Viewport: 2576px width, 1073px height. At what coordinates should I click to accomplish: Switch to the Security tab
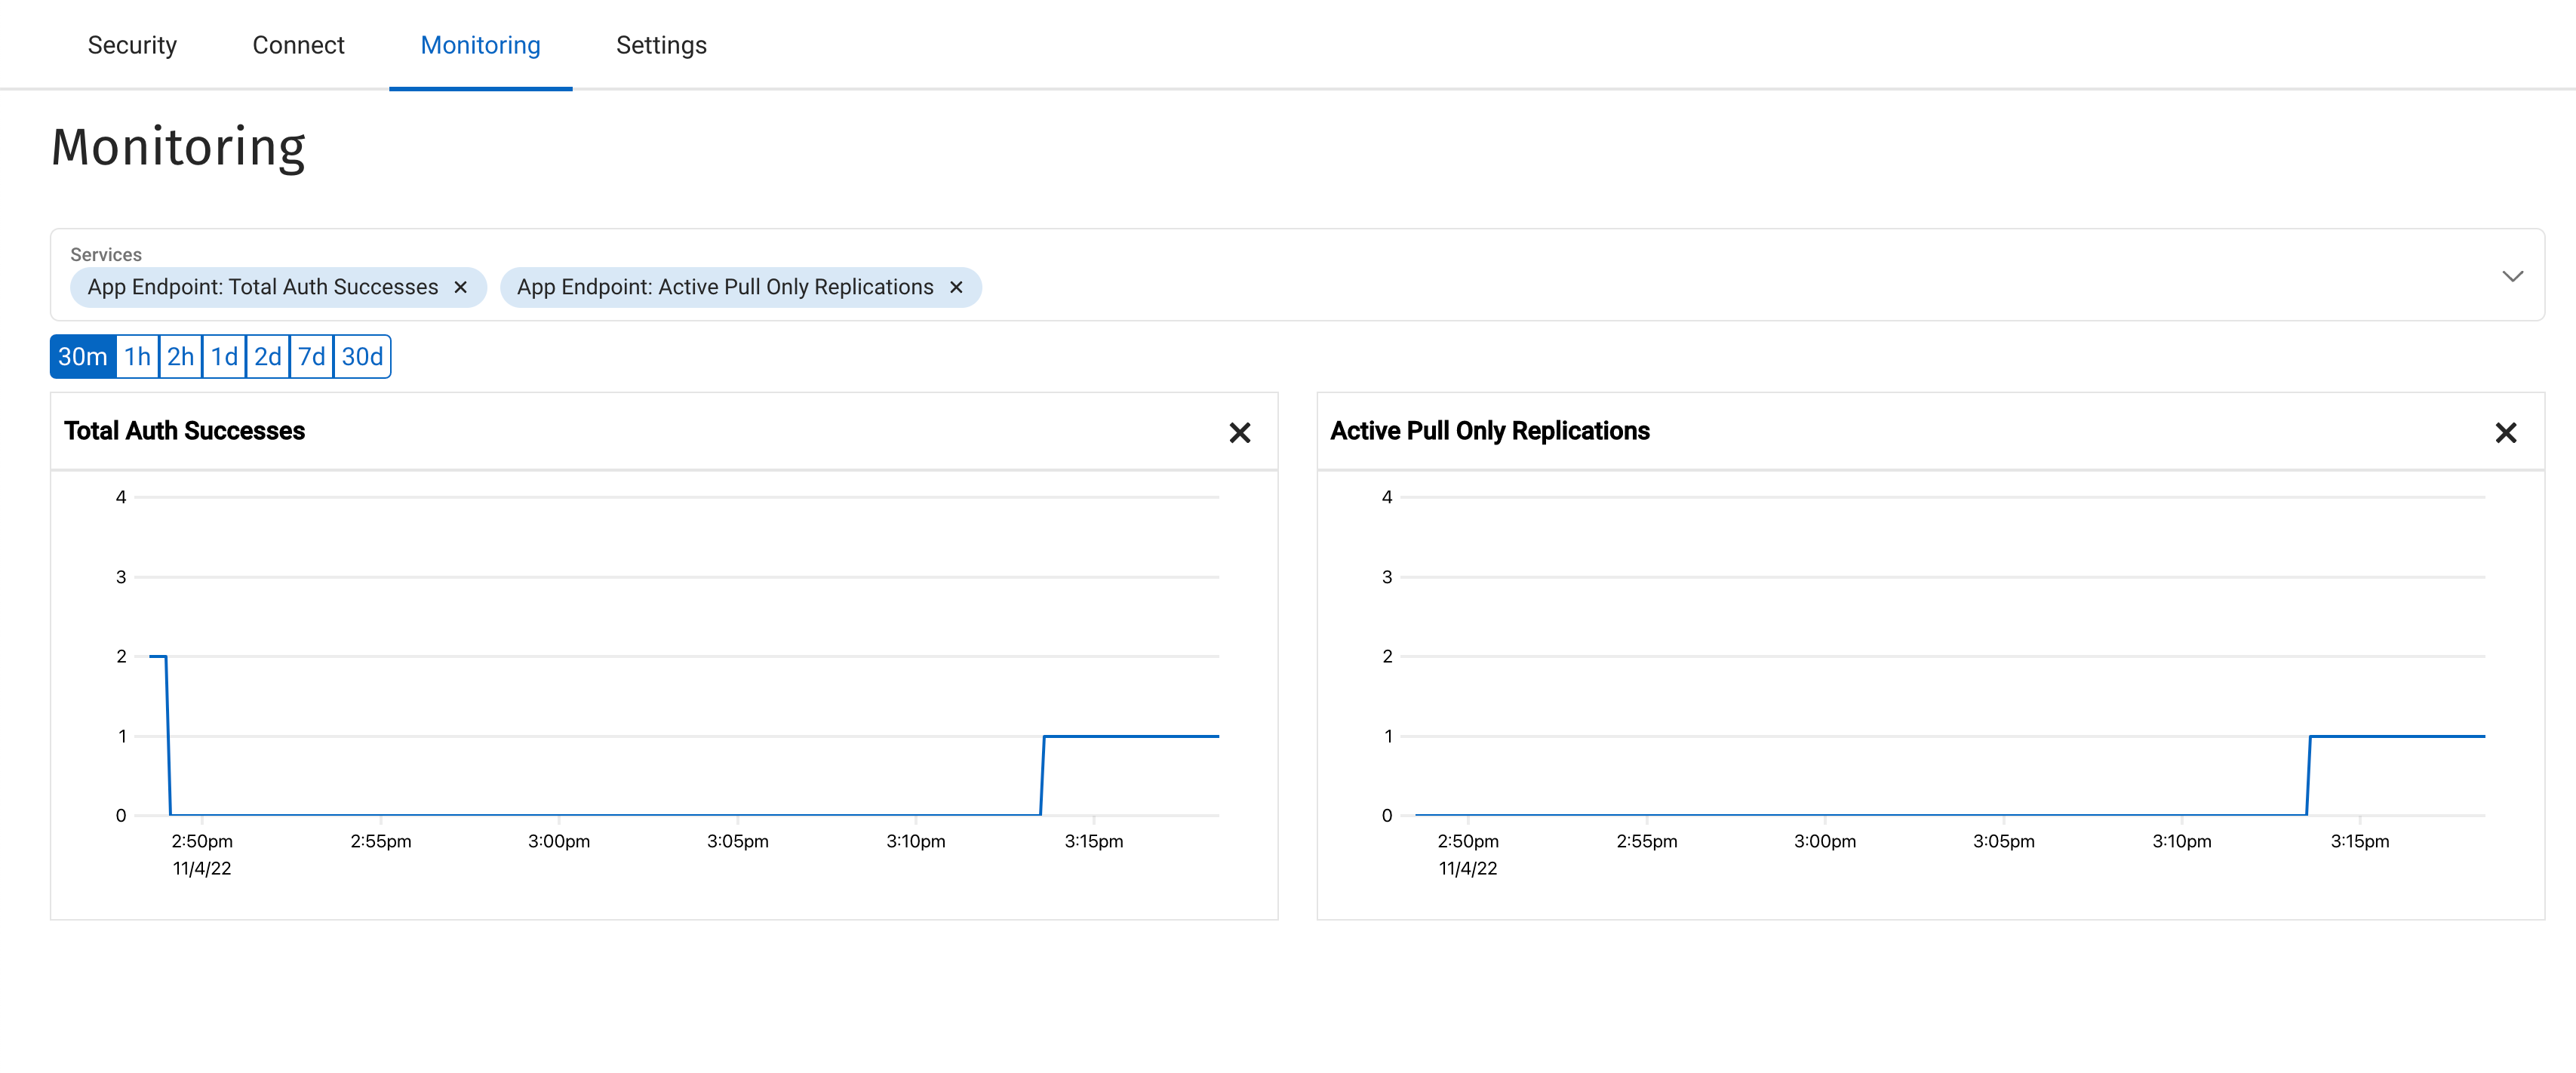(x=131, y=44)
